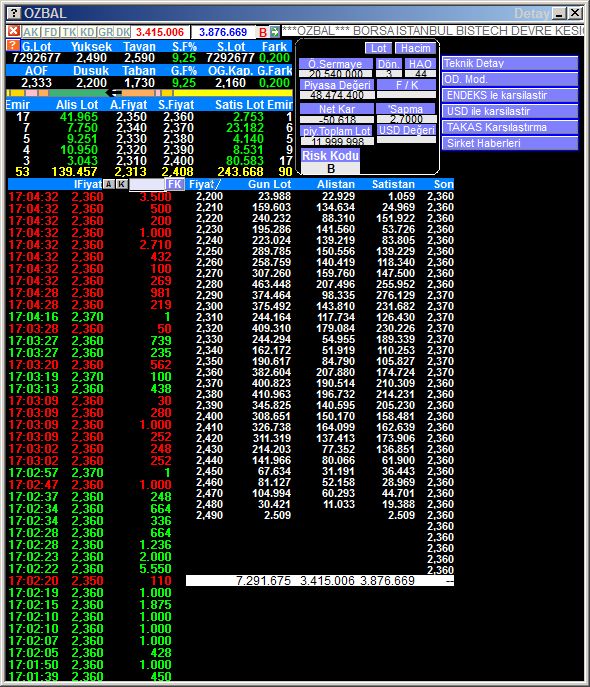Click the Satistan column header

pos(393,184)
